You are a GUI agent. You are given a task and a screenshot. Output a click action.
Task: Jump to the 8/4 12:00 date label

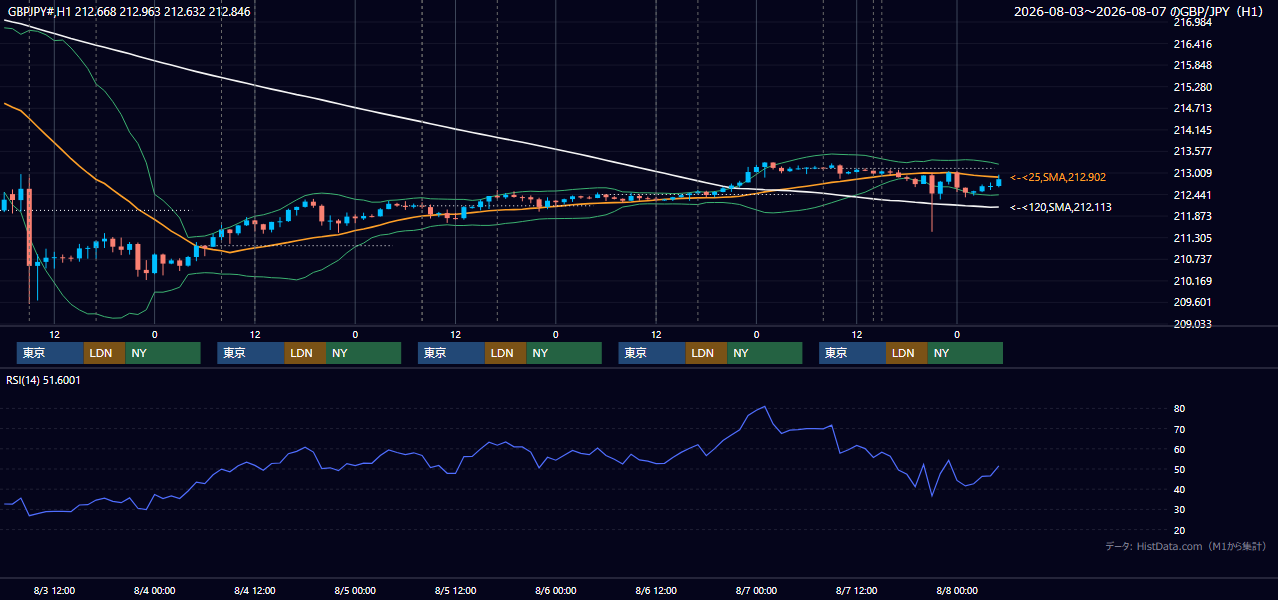[255, 590]
